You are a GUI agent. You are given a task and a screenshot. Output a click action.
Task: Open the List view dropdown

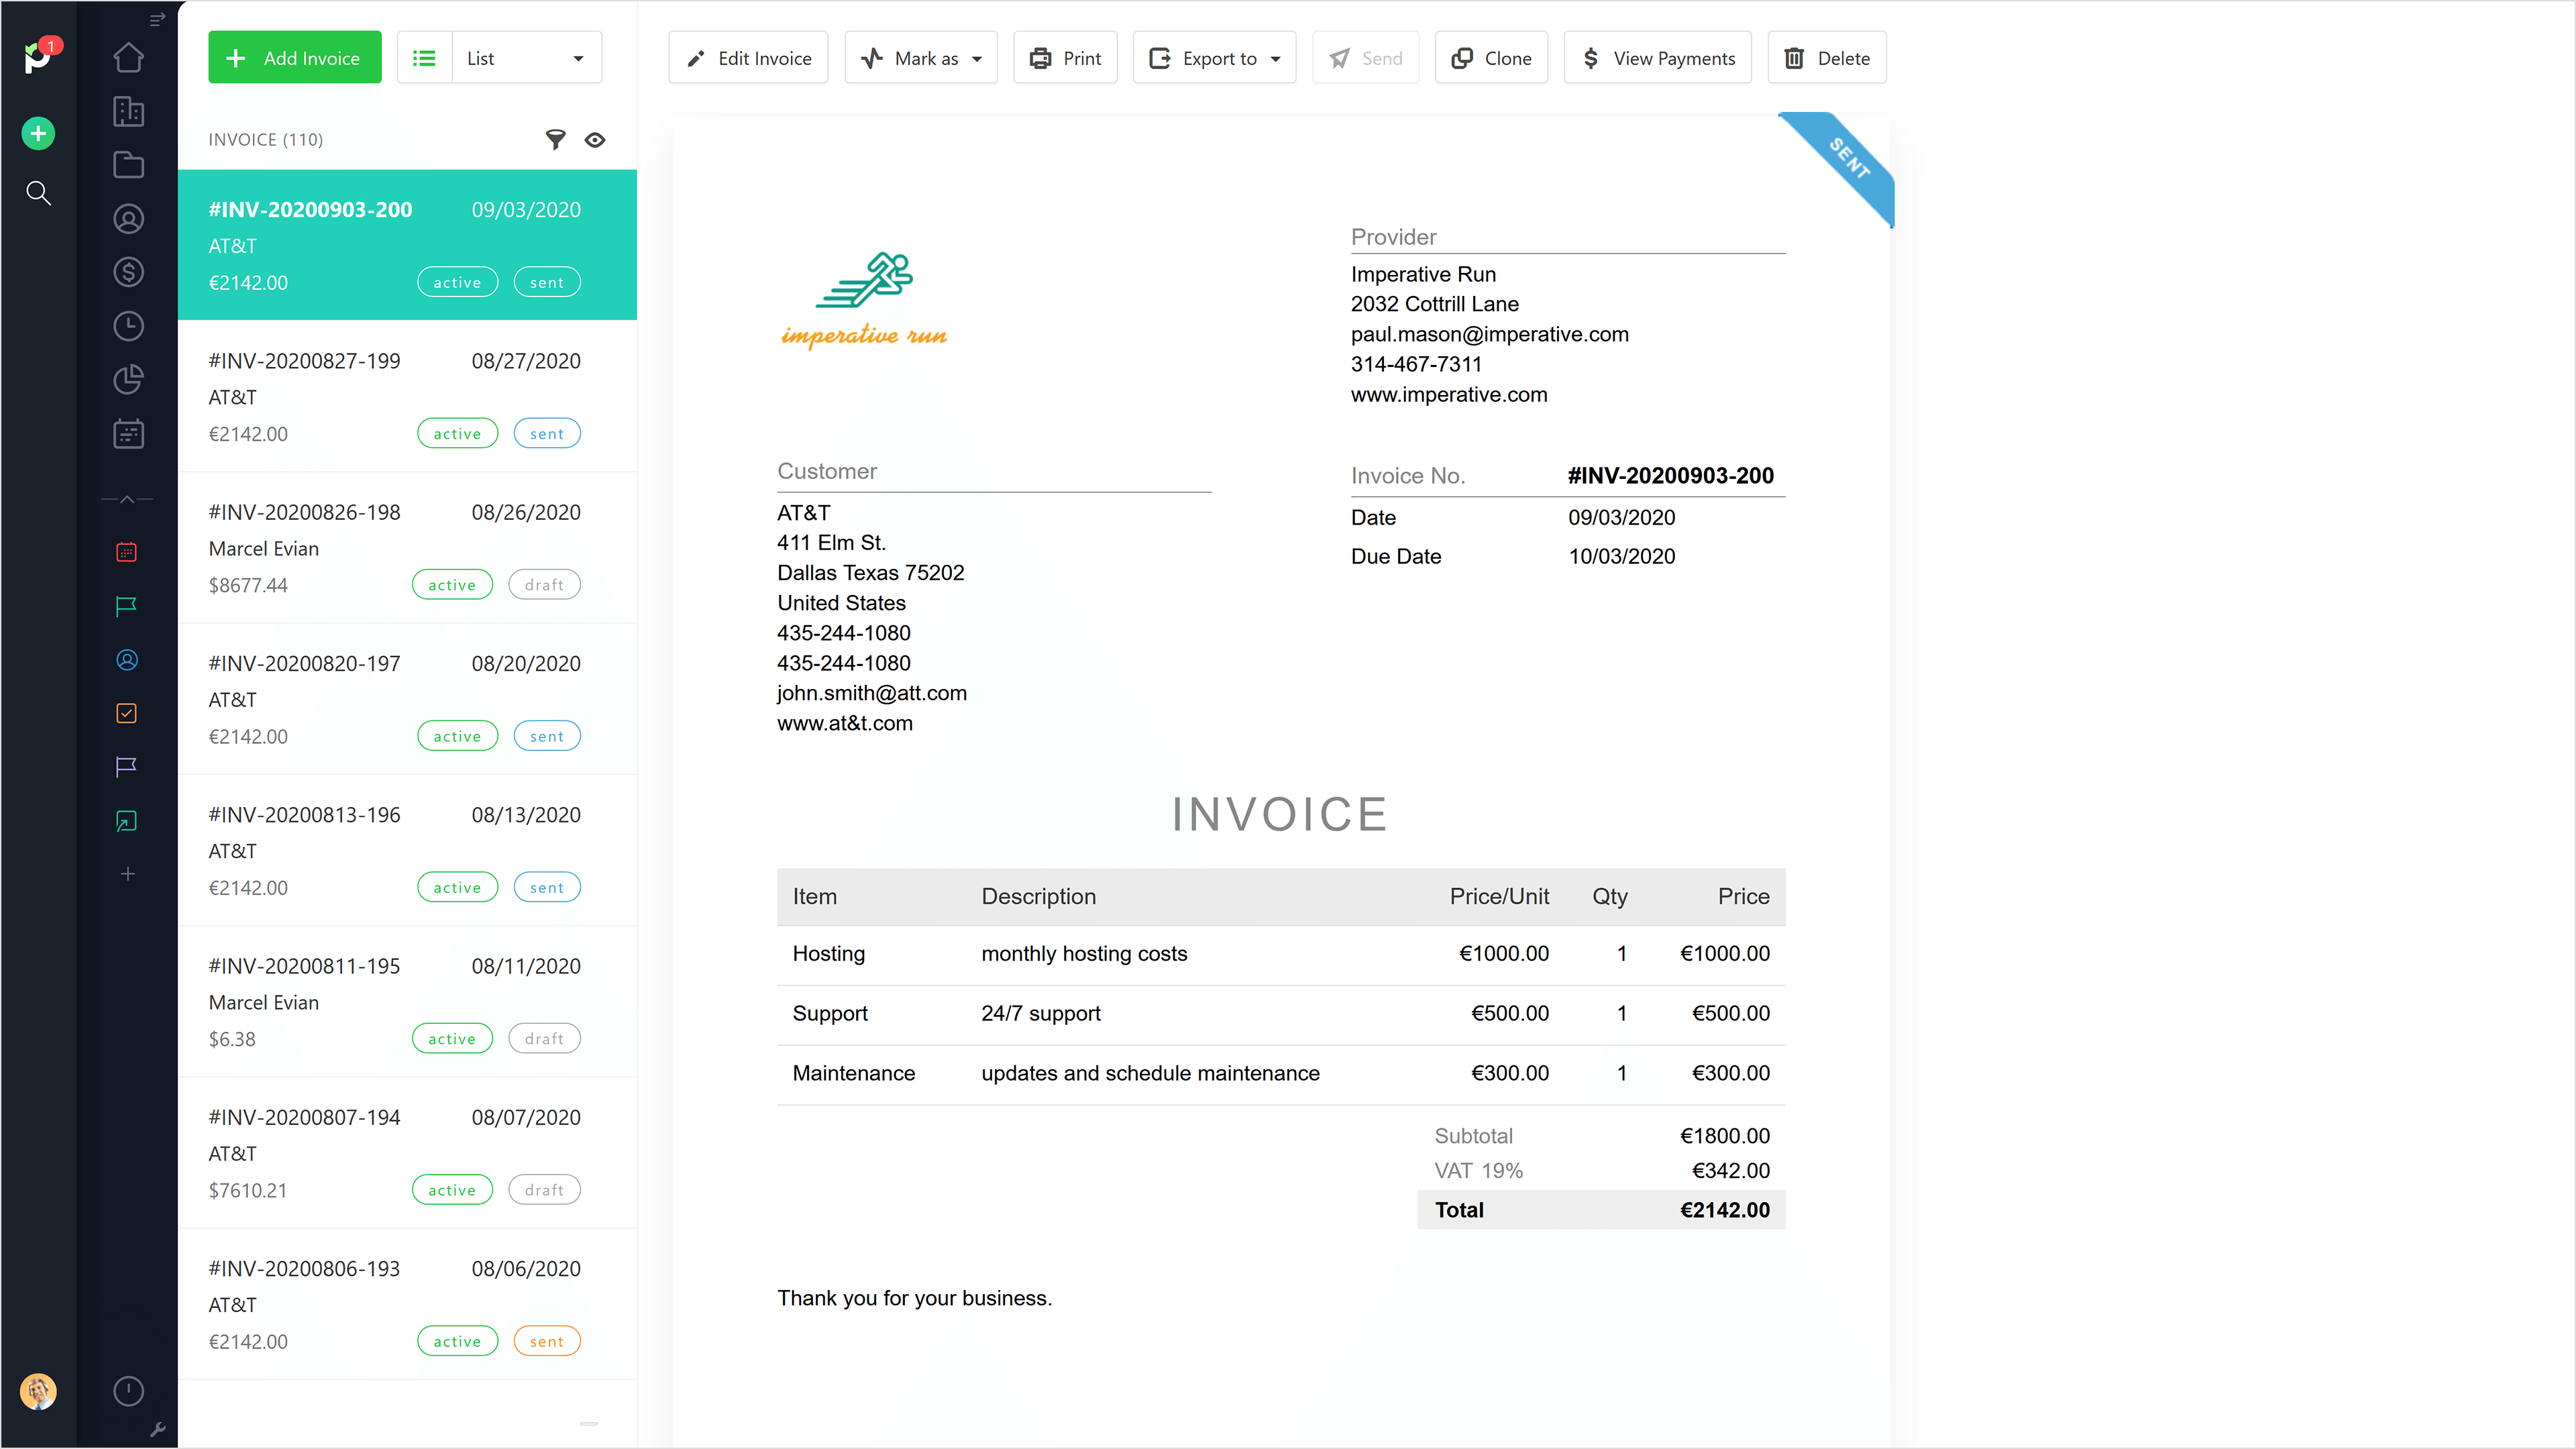(x=526, y=58)
